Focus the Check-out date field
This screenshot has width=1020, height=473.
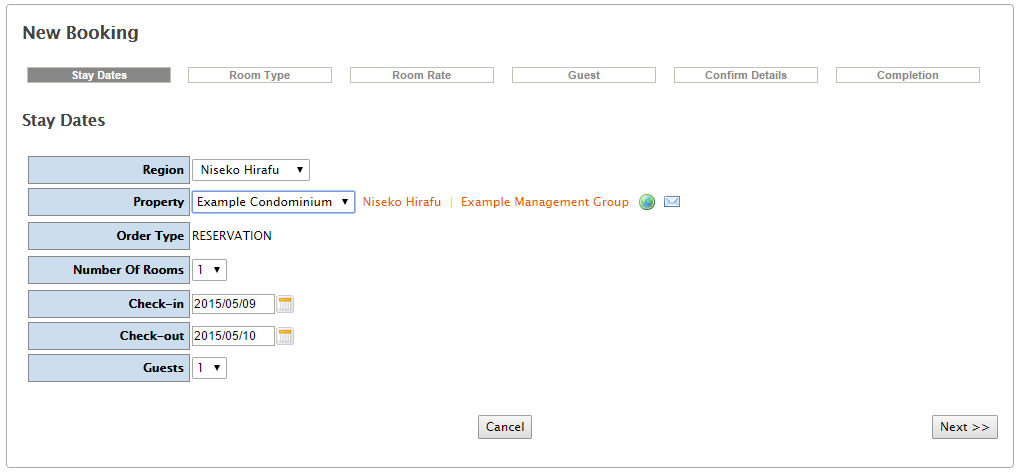tap(233, 336)
